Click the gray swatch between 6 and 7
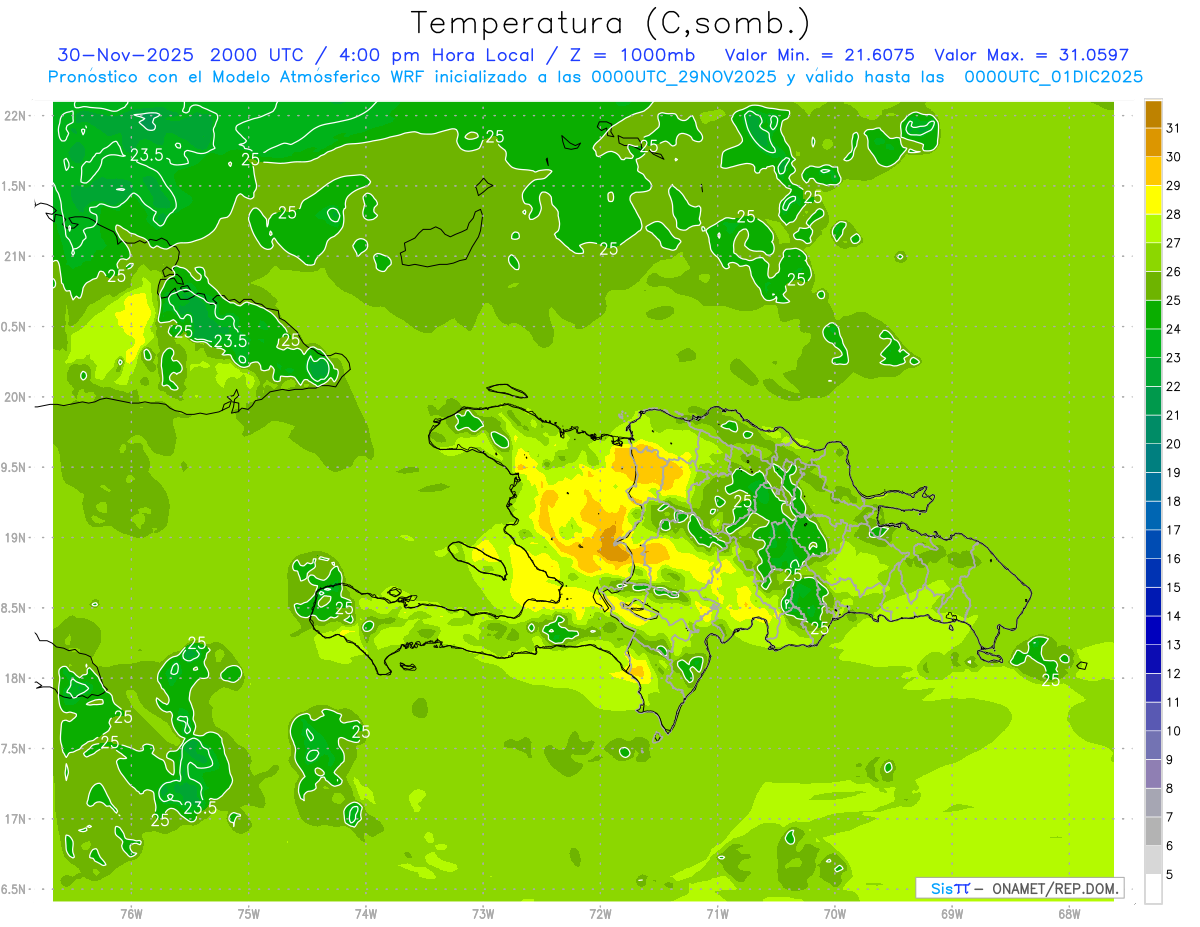 tap(1153, 832)
